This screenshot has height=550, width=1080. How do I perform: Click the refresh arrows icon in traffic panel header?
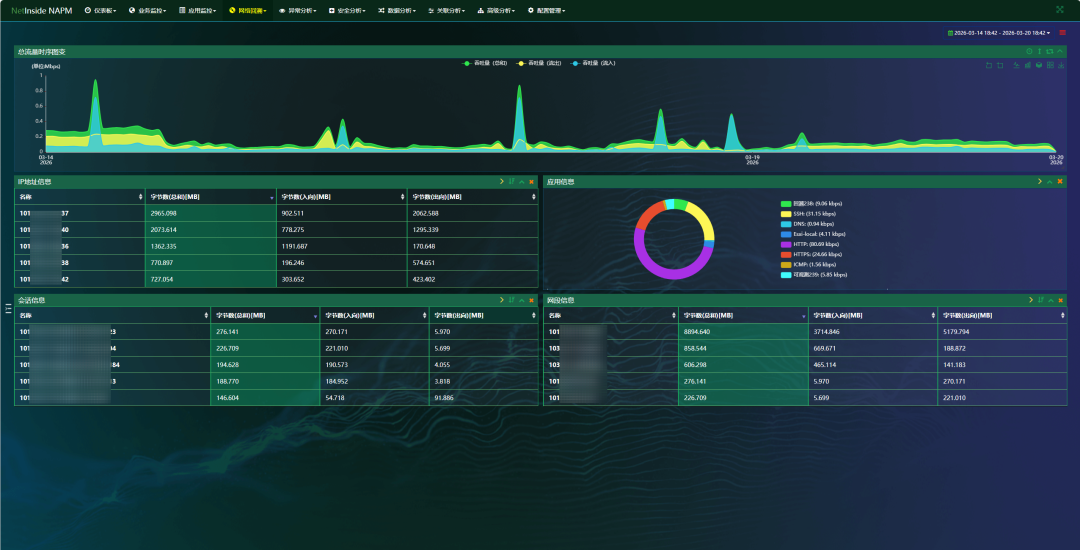(x=1050, y=51)
